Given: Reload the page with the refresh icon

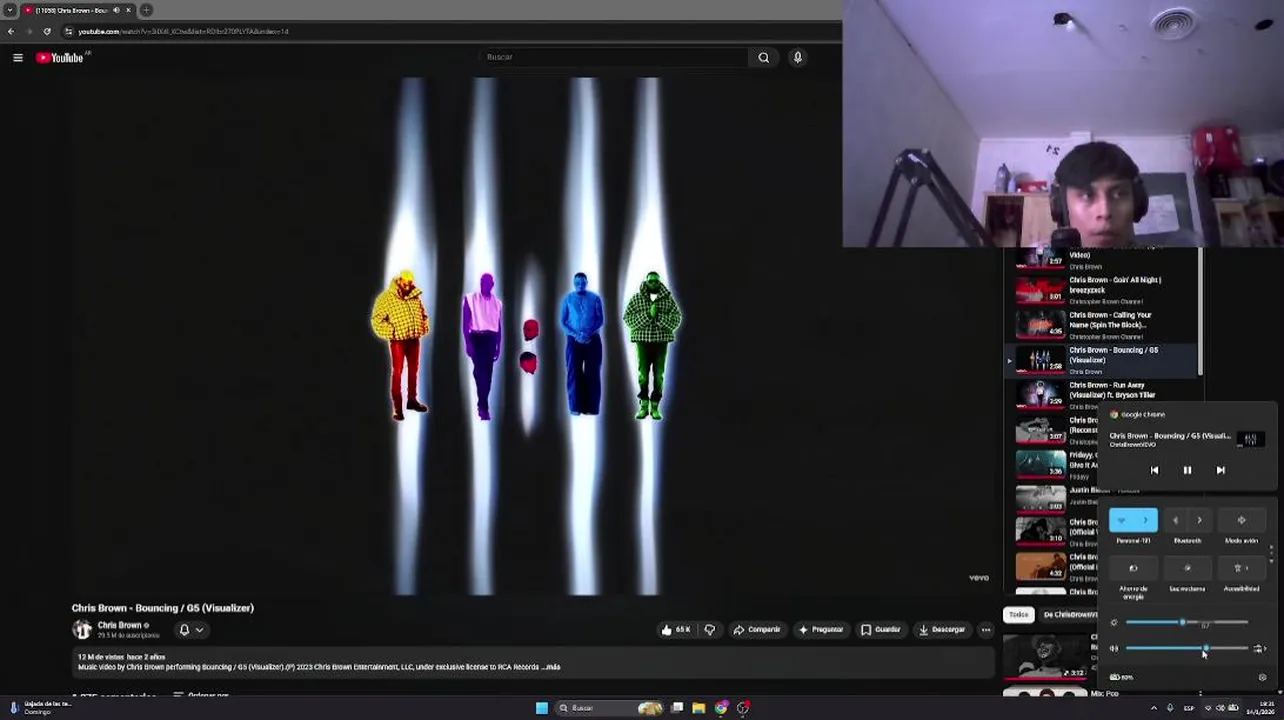Looking at the screenshot, I should 47,31.
